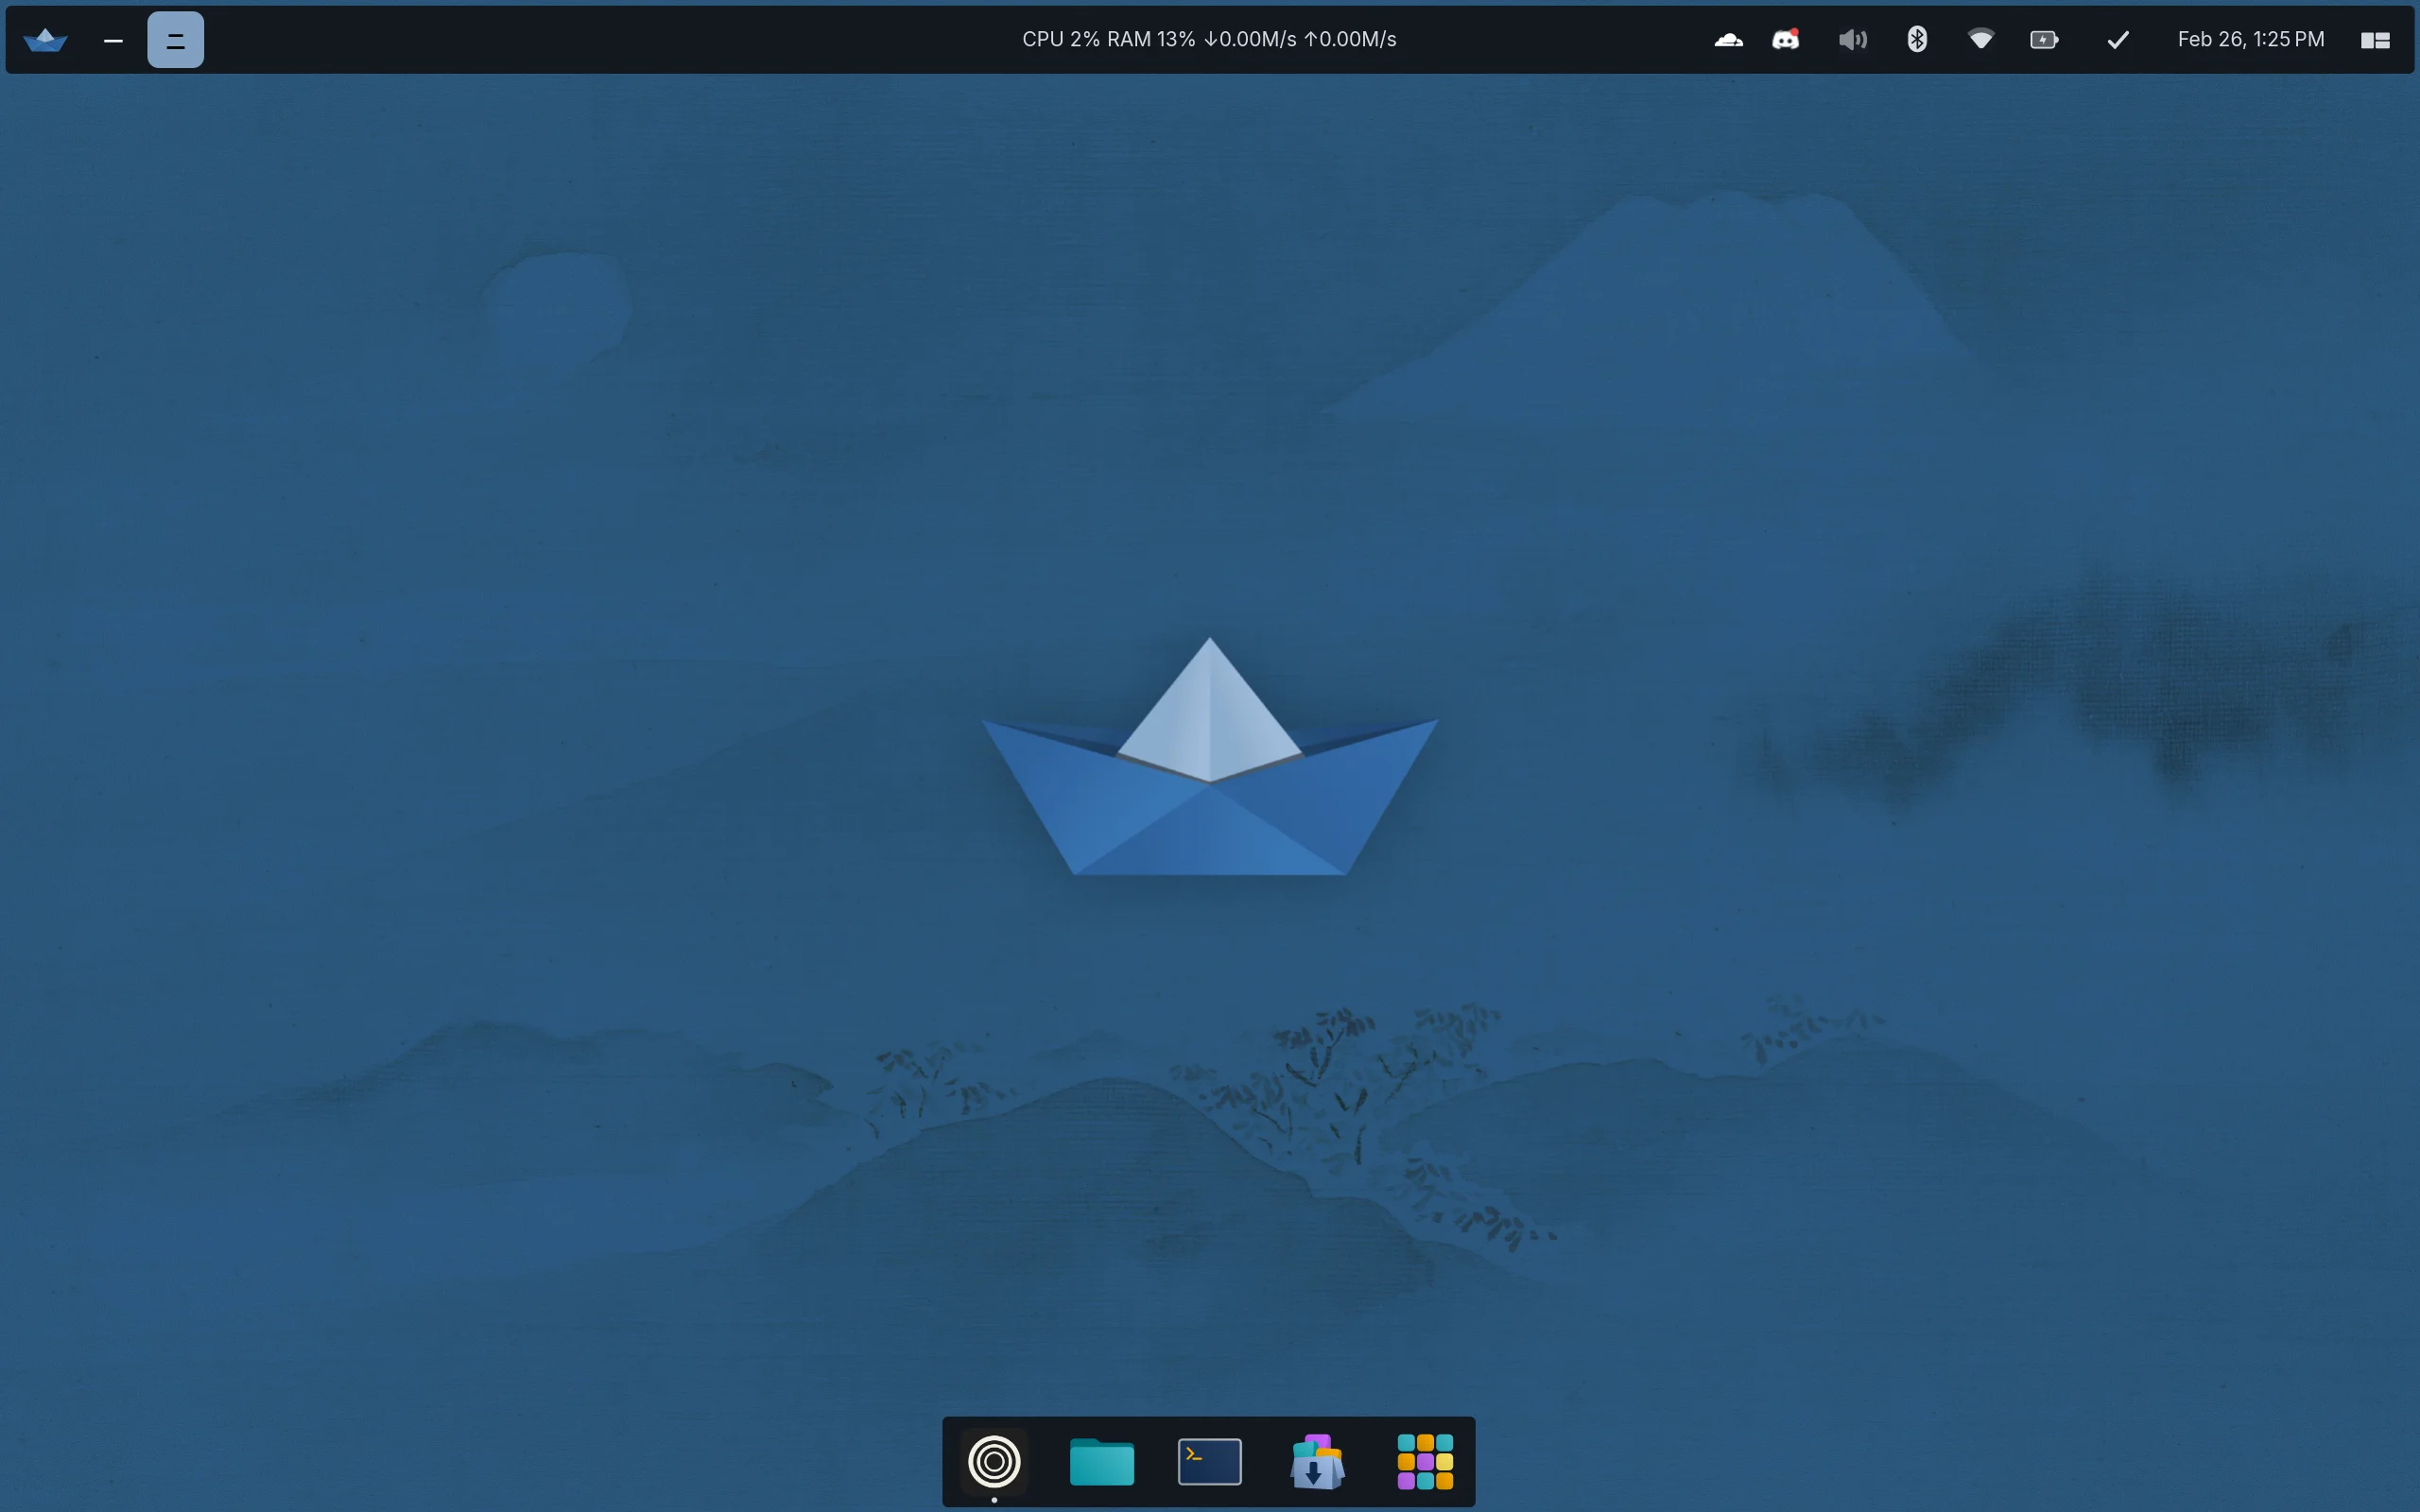This screenshot has width=2420, height=1512.
Task: Open the Bluetooth panel indicator
Action: (x=1916, y=40)
